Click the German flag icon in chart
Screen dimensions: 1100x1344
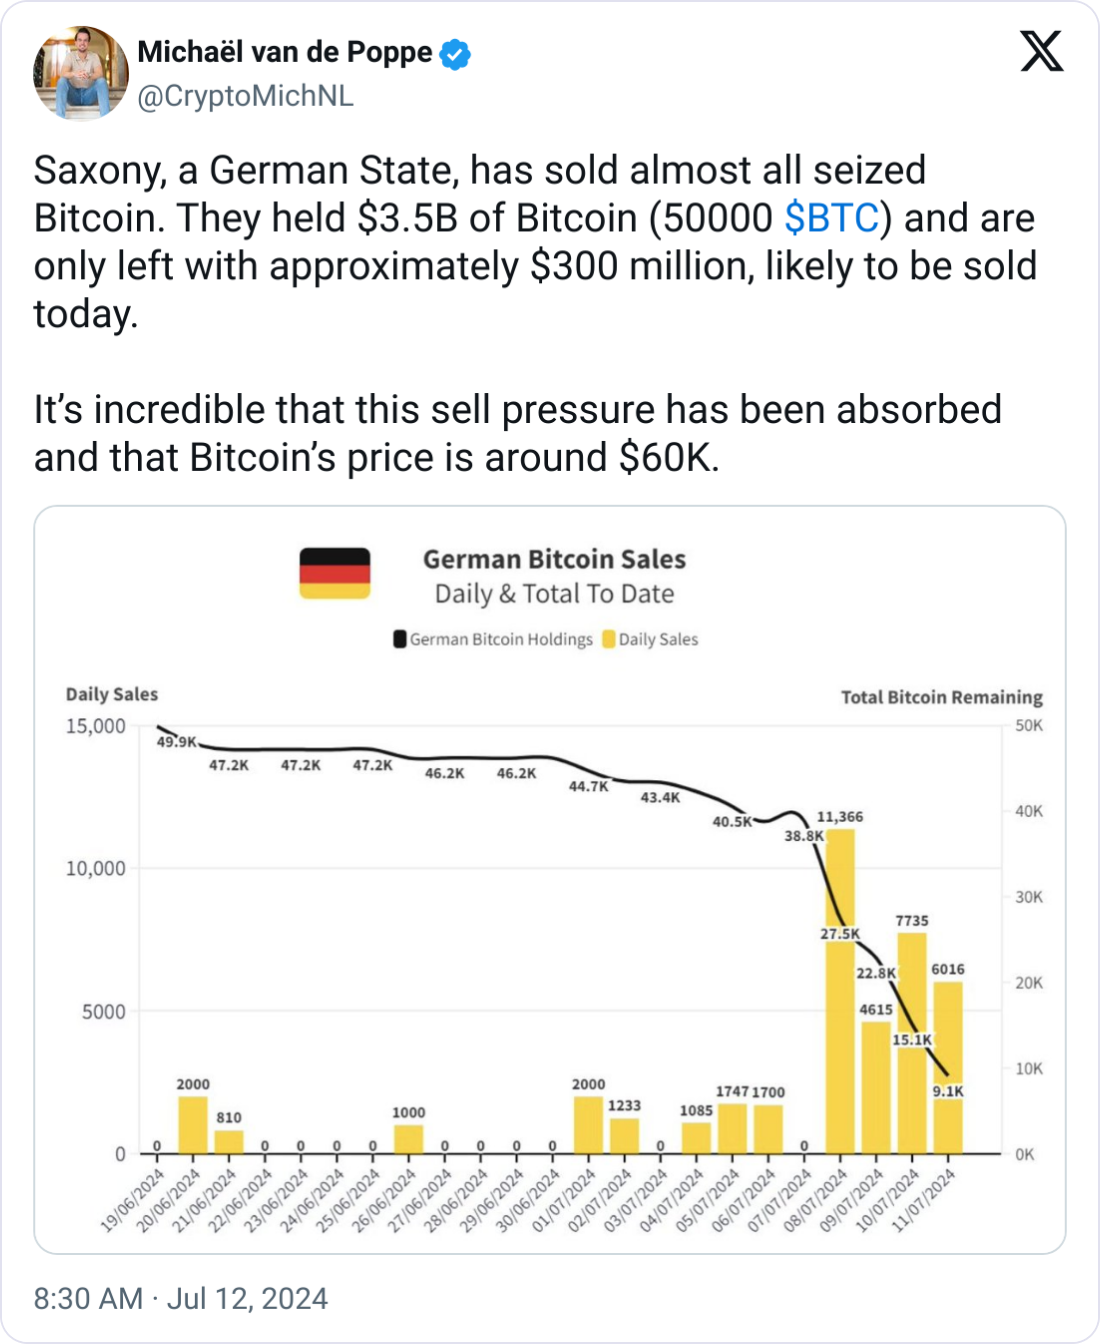click(335, 573)
